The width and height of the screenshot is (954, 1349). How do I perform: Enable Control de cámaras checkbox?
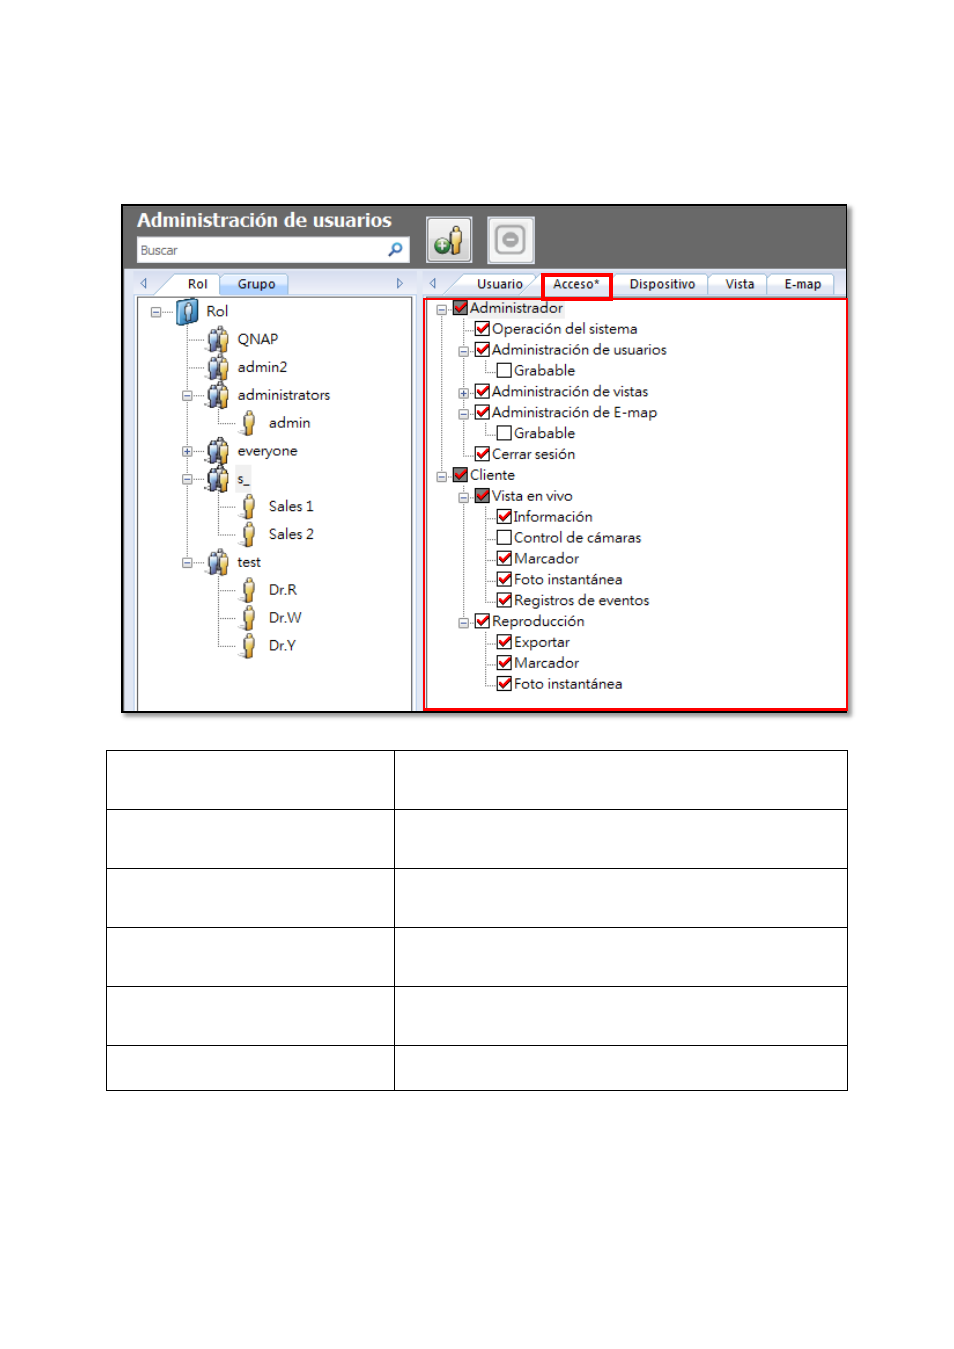[504, 538]
